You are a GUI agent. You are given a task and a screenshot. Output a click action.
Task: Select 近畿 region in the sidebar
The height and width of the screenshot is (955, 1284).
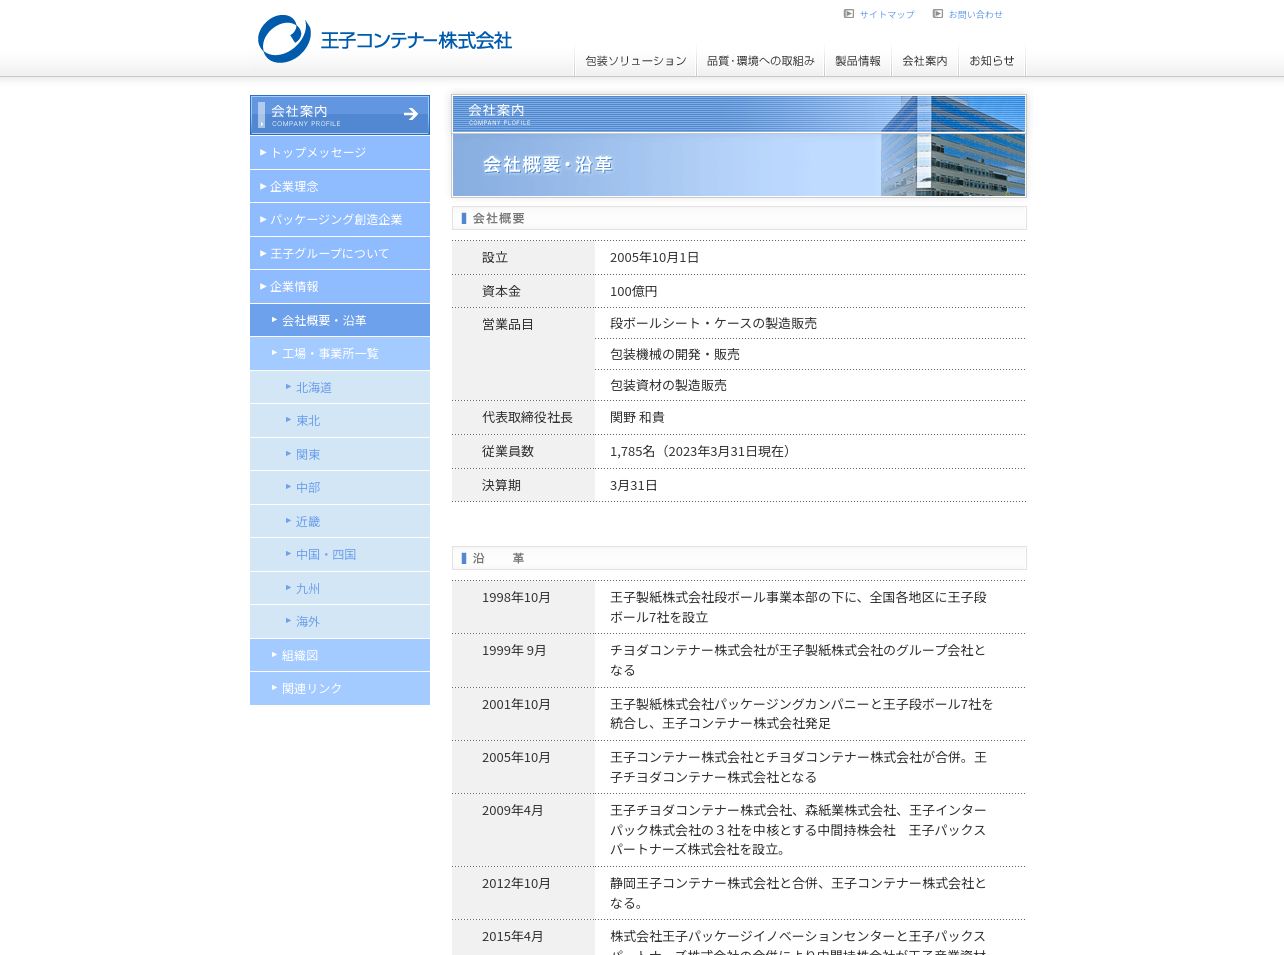340,521
